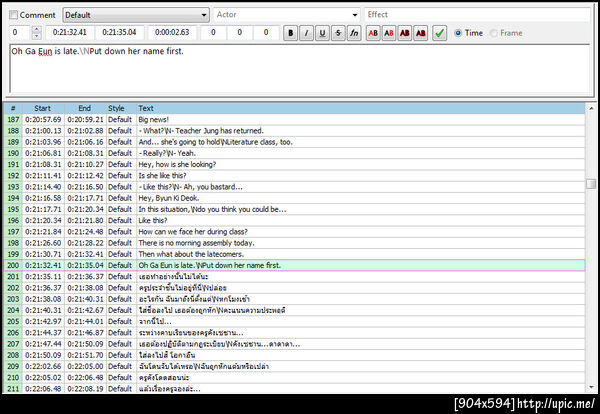Set outline color AB button
Screen dimensions: 600x414
(x=405, y=33)
